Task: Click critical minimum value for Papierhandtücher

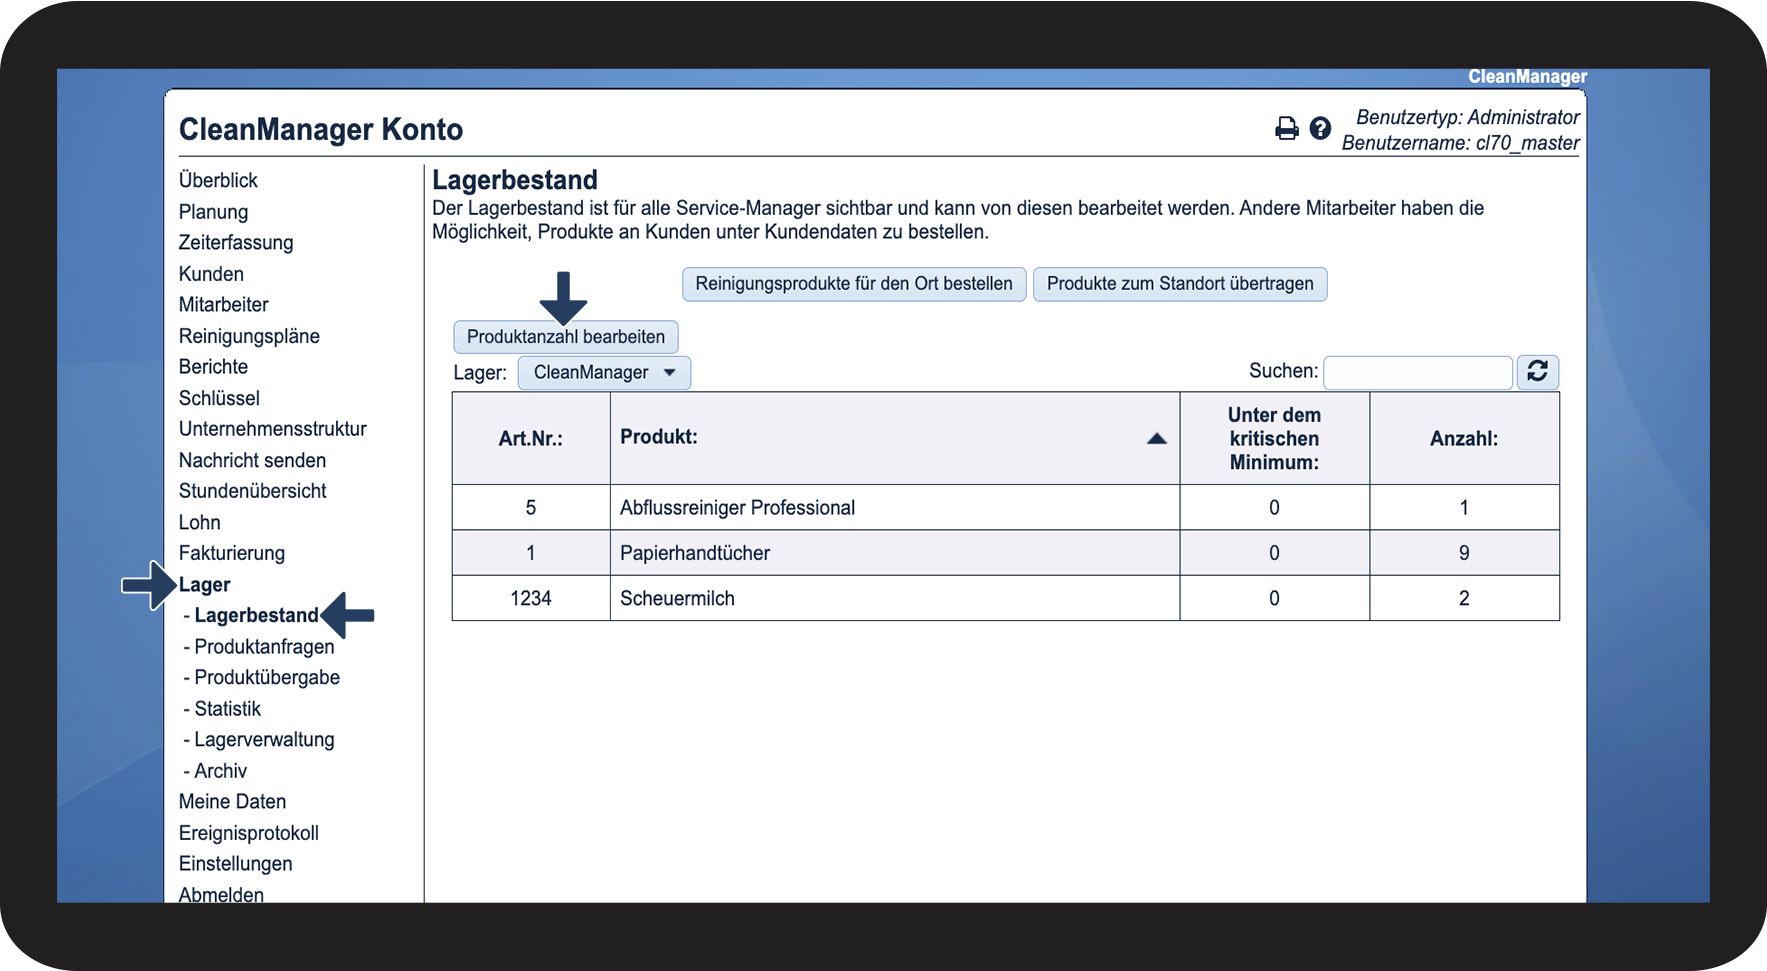Action: pos(1274,553)
